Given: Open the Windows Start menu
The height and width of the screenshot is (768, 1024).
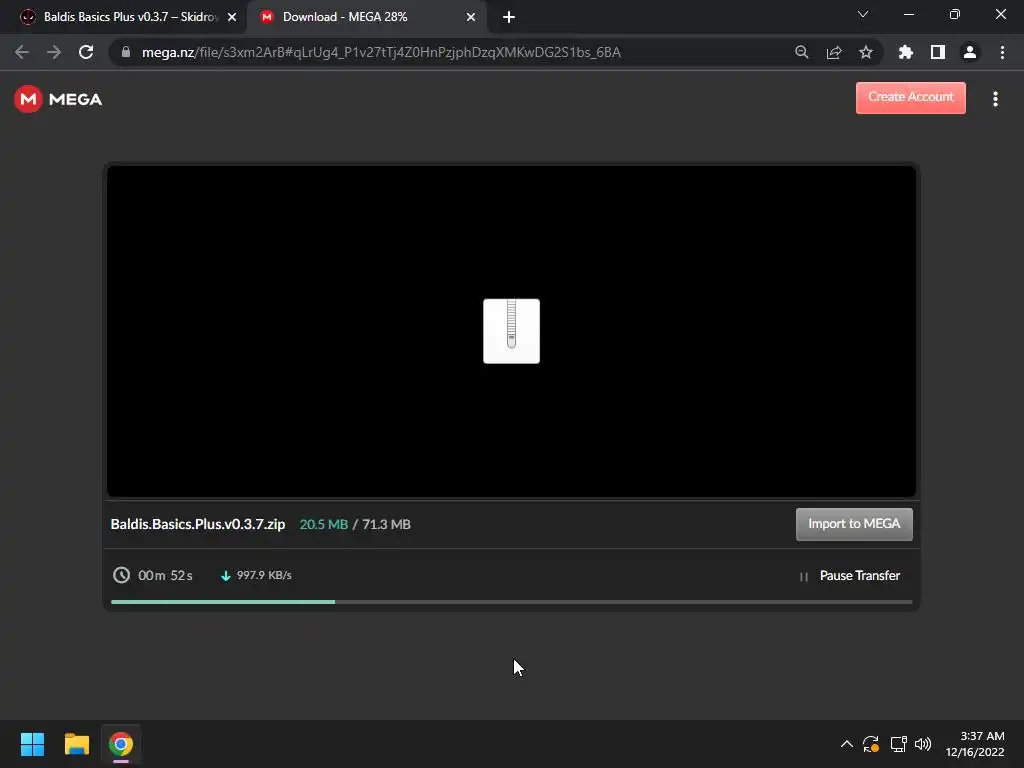Looking at the screenshot, I should pyautogui.click(x=32, y=744).
